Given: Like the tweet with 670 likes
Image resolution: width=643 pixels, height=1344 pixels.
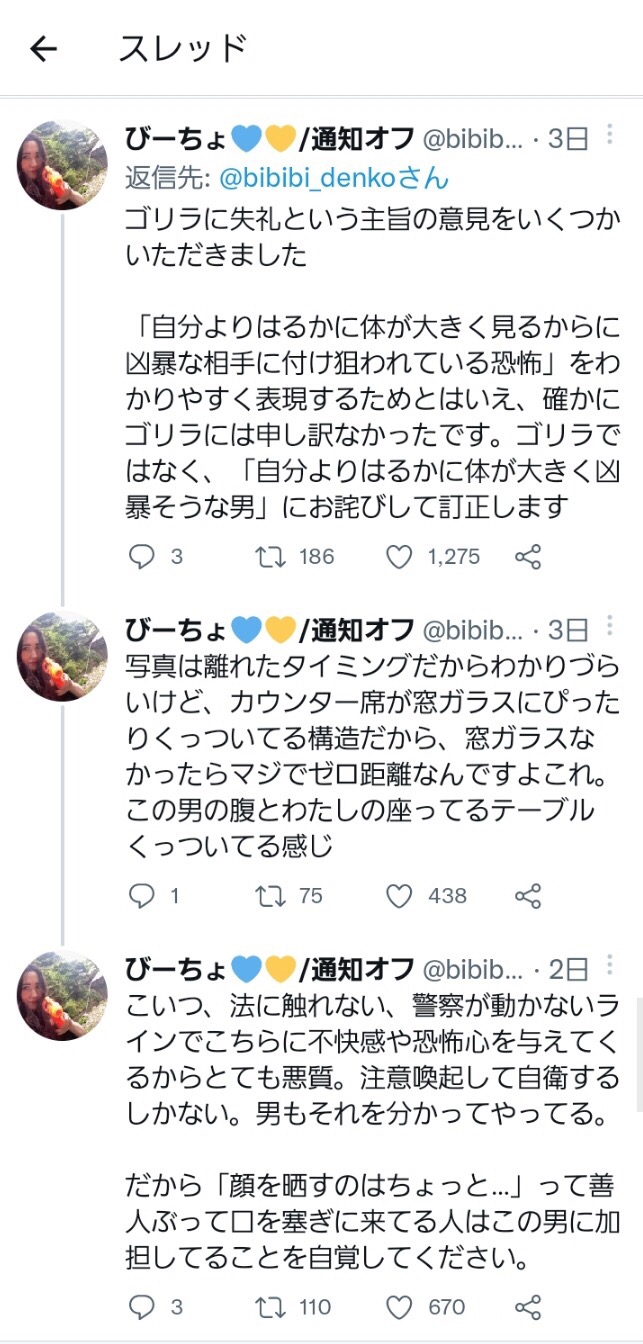Looking at the screenshot, I should coord(399,1307).
